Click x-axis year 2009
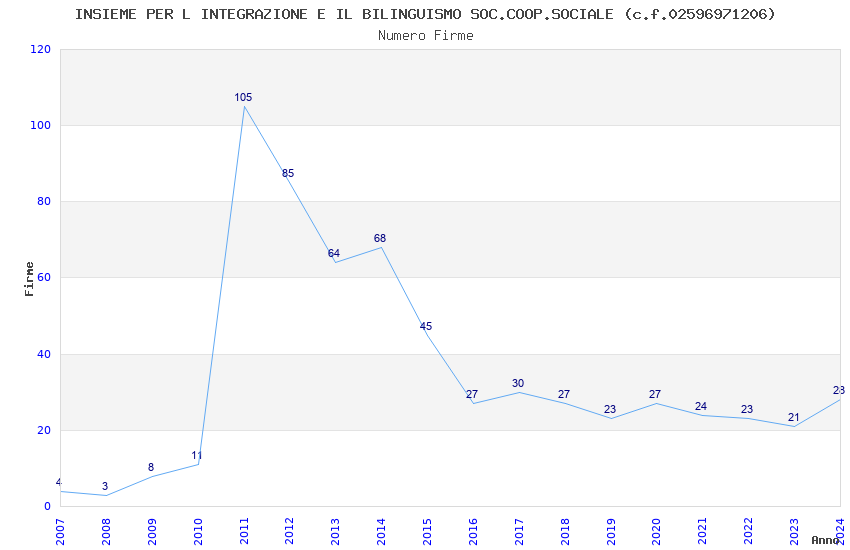The image size is (850, 550). [152, 532]
